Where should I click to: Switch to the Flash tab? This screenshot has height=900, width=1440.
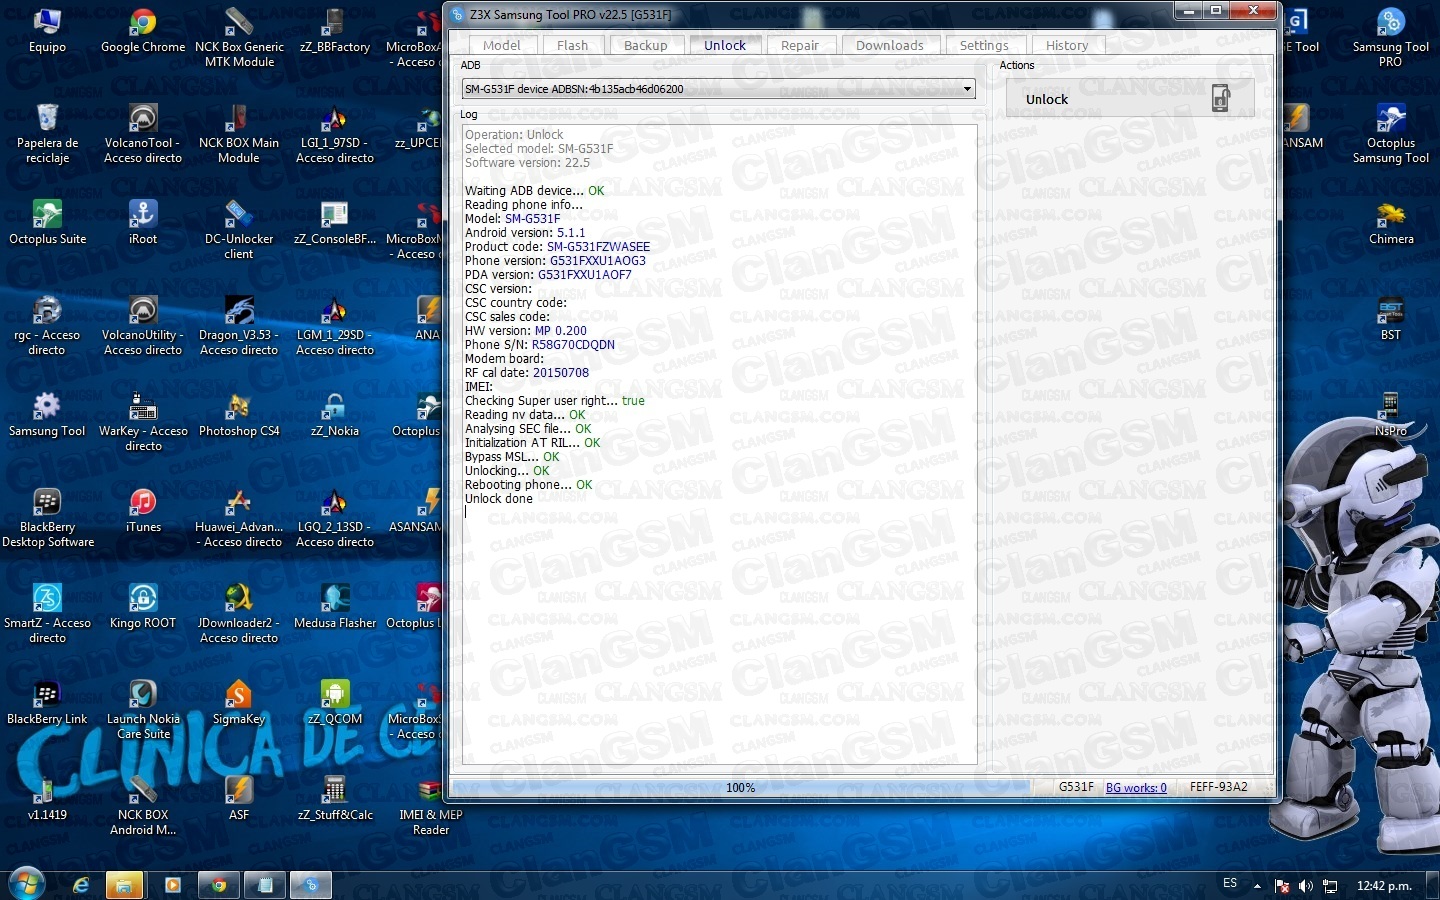pyautogui.click(x=572, y=45)
